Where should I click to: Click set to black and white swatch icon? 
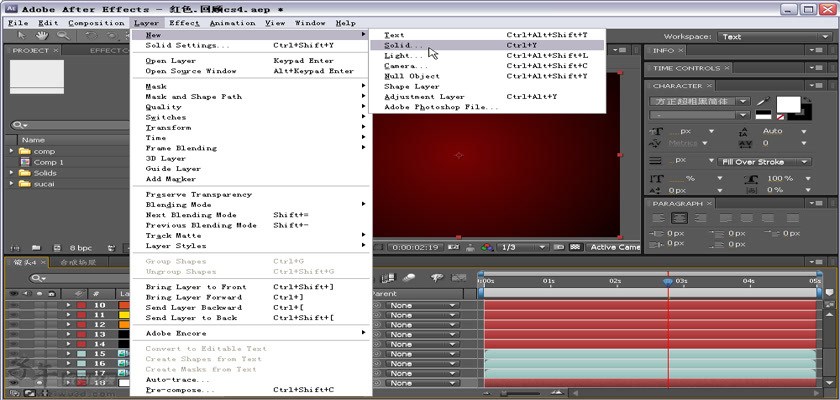[x=763, y=115]
